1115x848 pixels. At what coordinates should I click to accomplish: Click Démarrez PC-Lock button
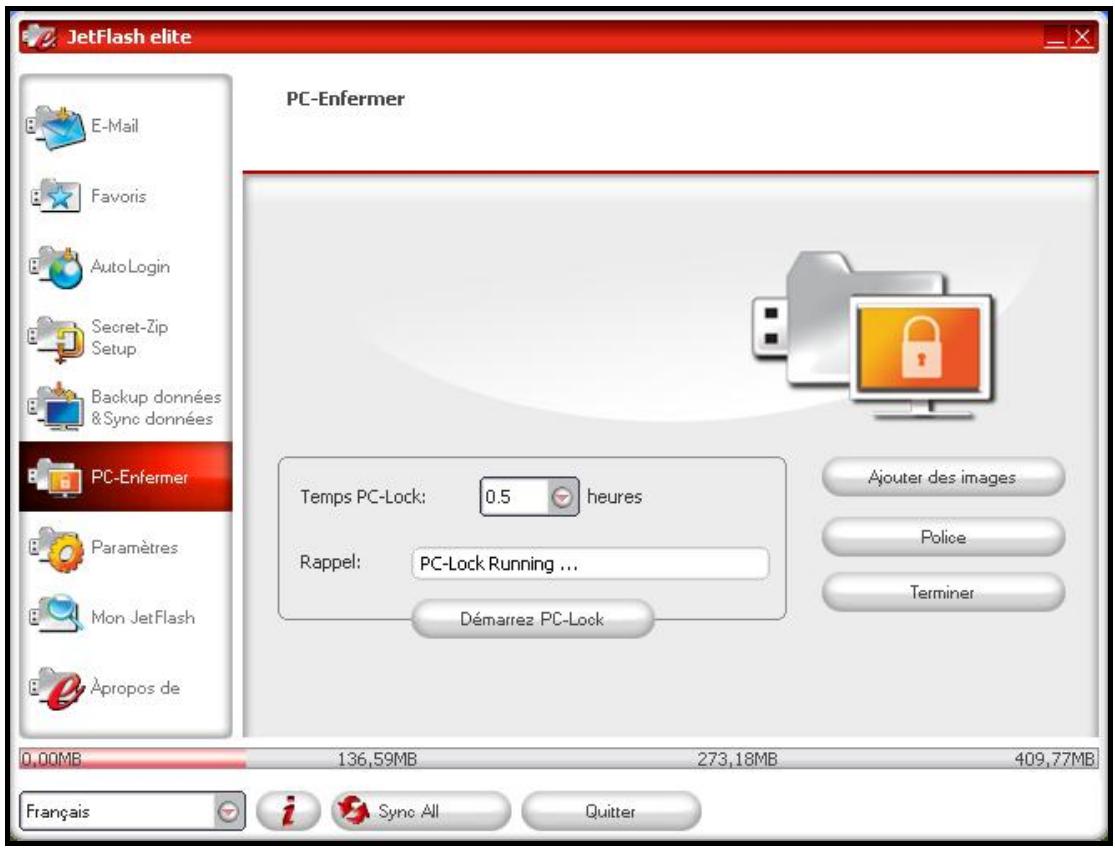(x=533, y=619)
